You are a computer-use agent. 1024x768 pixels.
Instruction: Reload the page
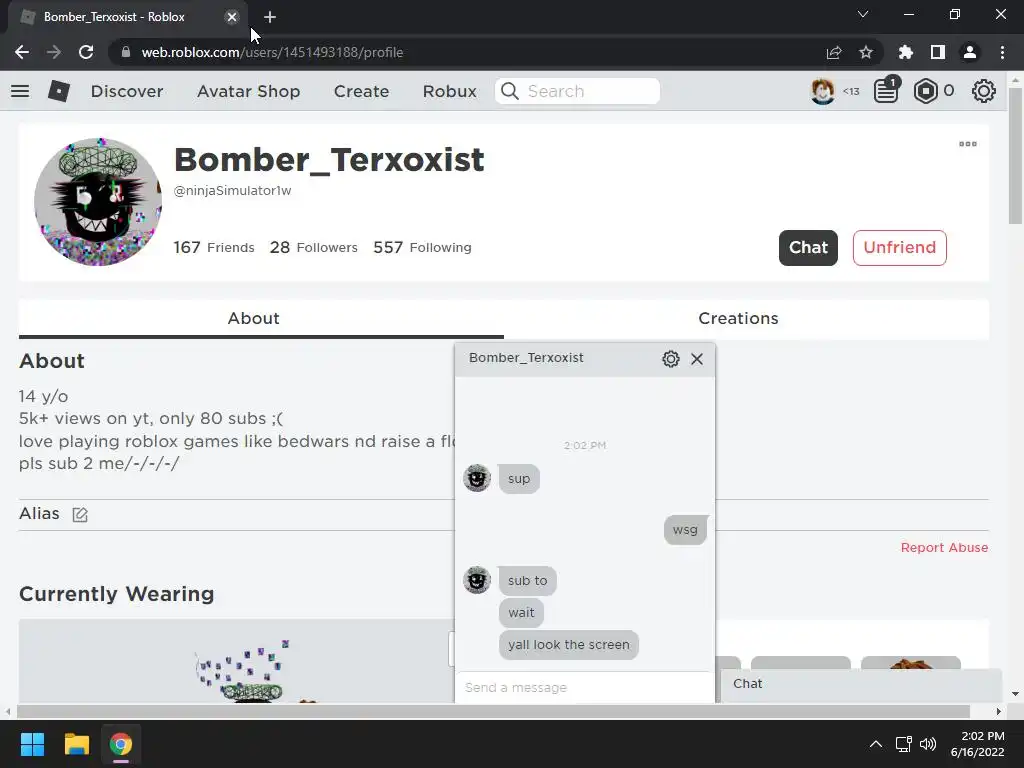pyautogui.click(x=86, y=52)
